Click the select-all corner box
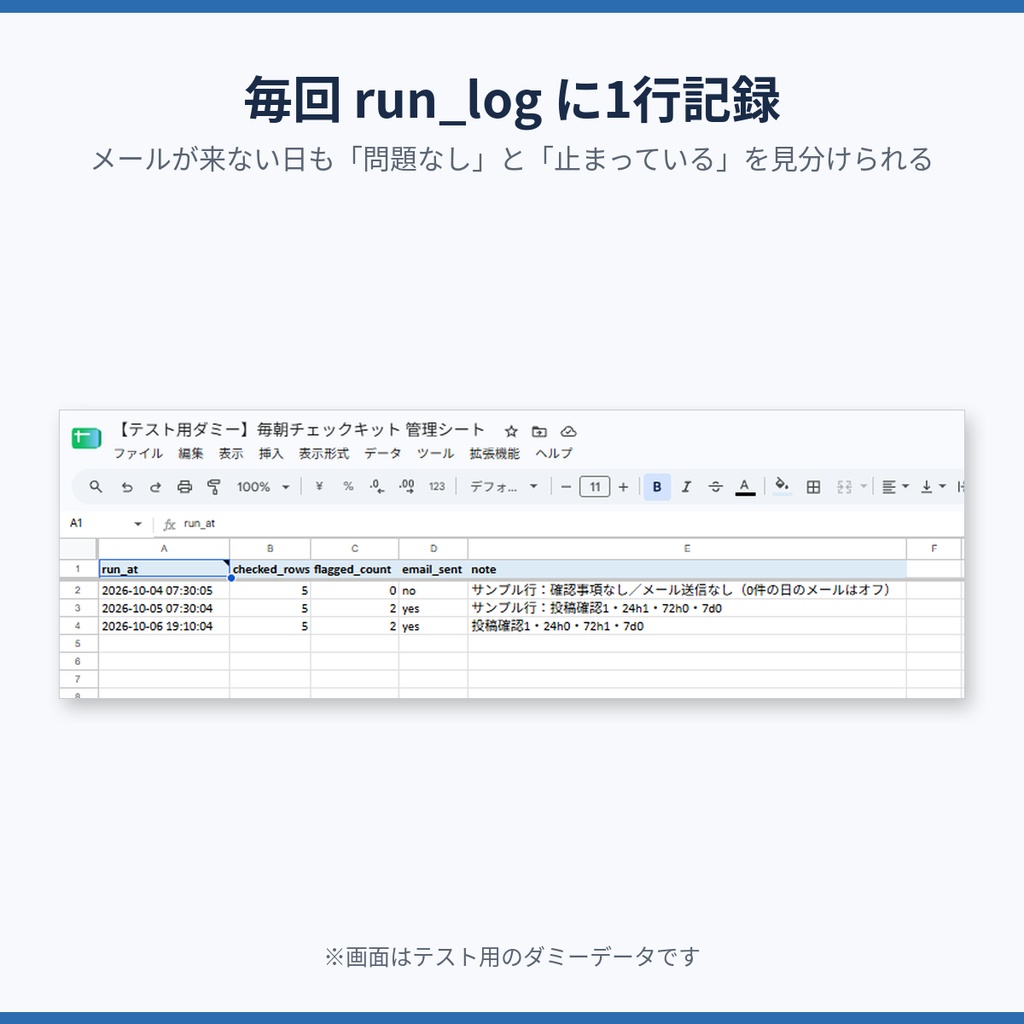Screen dimensions: 1024x1024 pos(78,549)
